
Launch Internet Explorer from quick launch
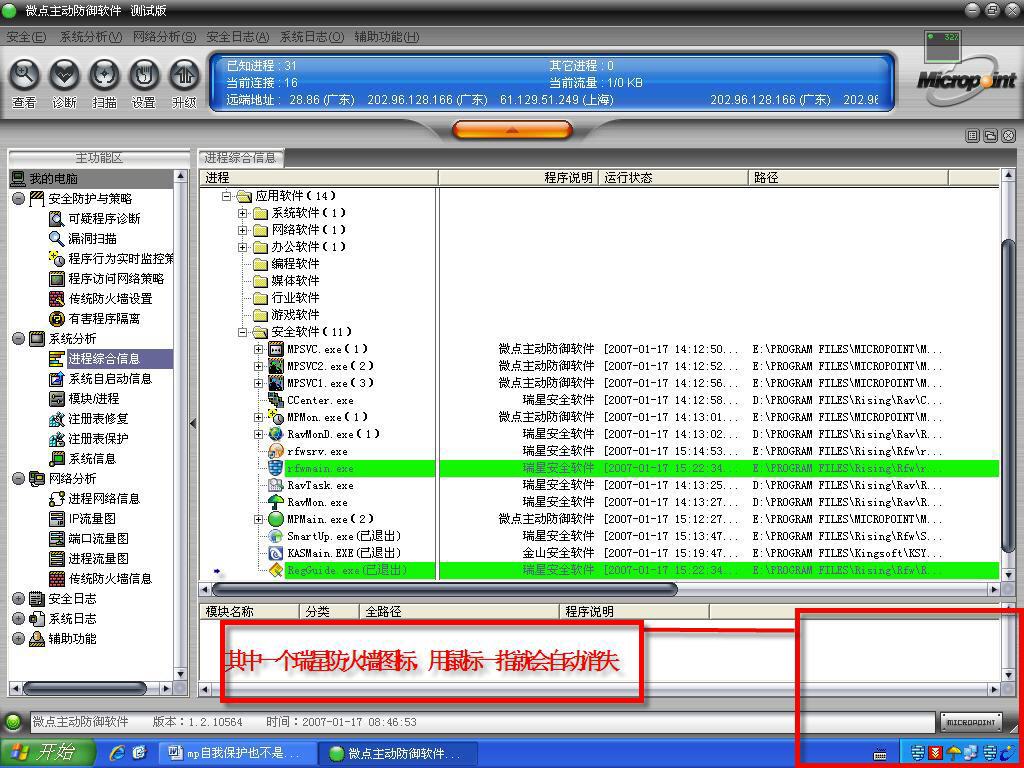118,754
